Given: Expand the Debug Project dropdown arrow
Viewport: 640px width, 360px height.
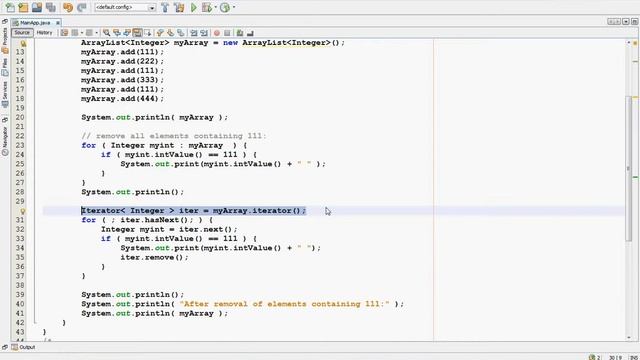Looking at the screenshot, I should (216, 7).
